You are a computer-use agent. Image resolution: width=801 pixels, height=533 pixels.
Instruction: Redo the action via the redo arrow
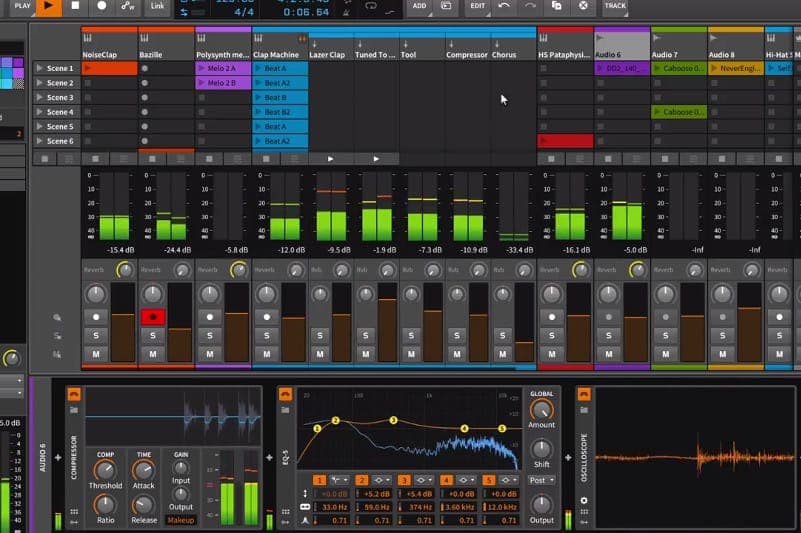[x=530, y=6]
